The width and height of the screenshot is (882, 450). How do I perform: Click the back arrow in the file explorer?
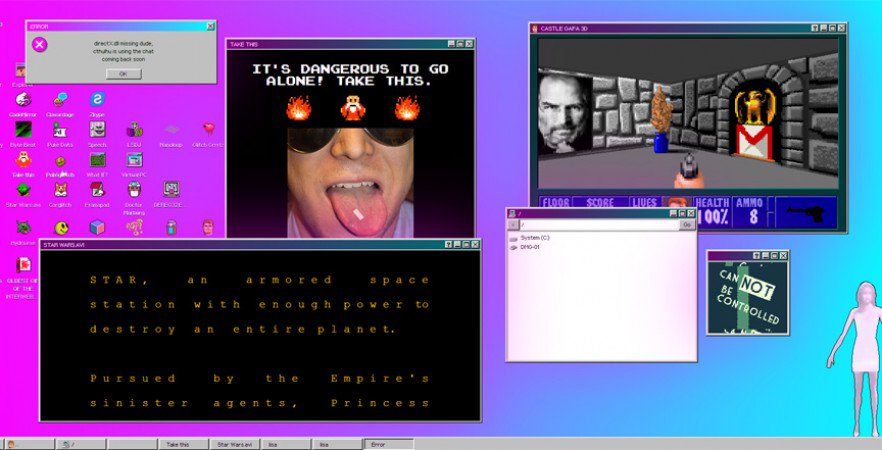click(513, 224)
